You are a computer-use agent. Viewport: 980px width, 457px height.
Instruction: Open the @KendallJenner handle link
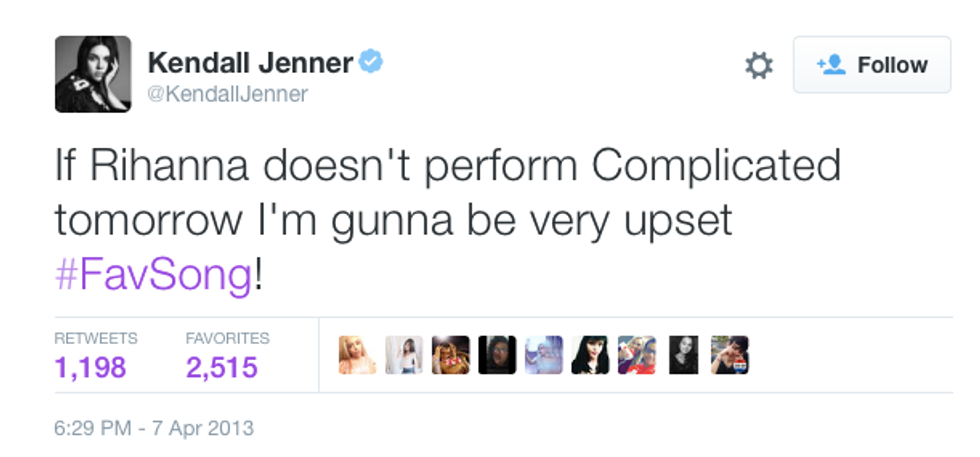[228, 95]
